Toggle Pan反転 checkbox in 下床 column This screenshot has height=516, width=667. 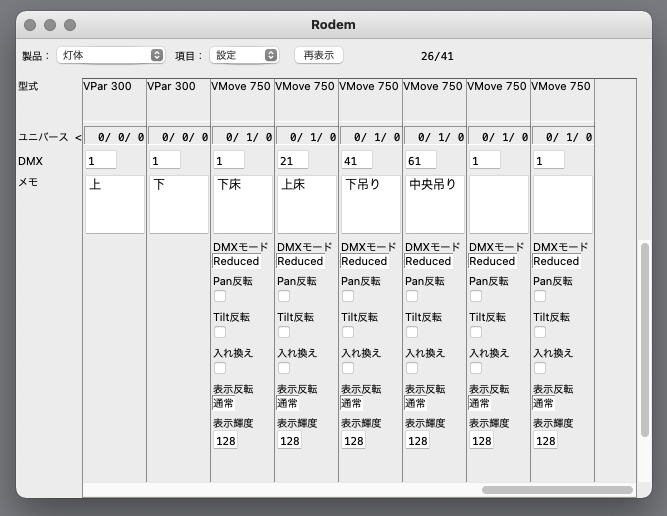click(220, 296)
